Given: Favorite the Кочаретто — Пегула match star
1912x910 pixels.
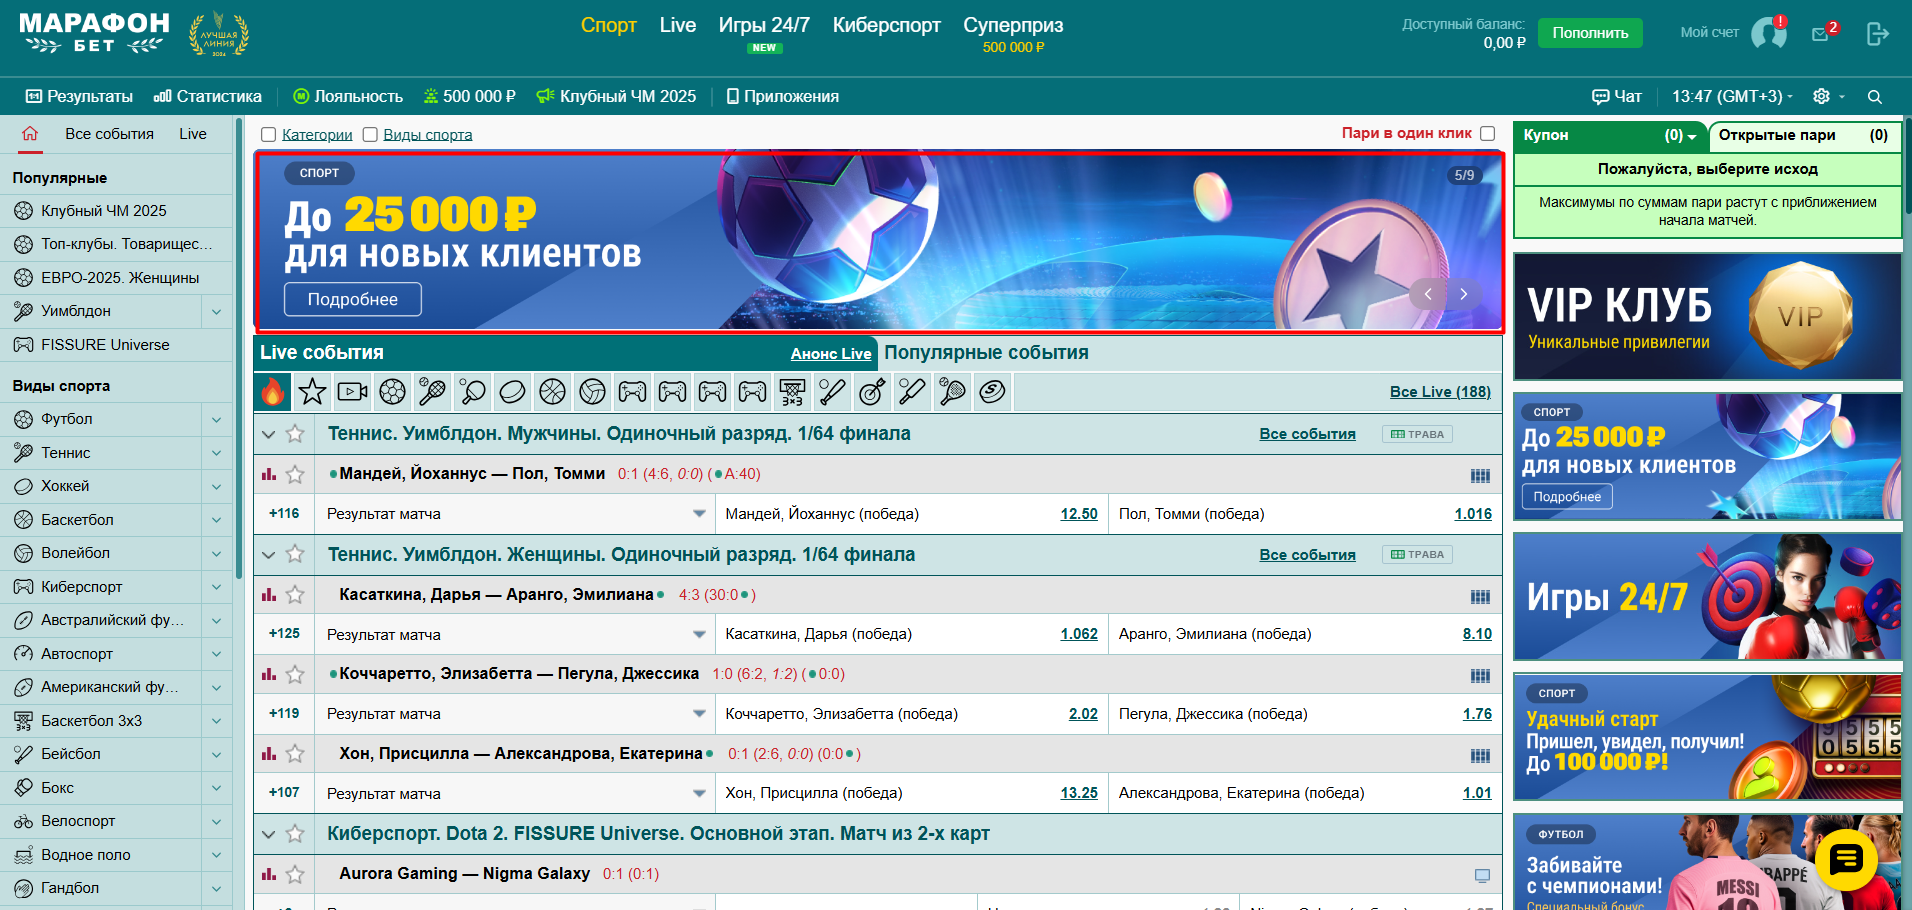Looking at the screenshot, I should (x=295, y=674).
